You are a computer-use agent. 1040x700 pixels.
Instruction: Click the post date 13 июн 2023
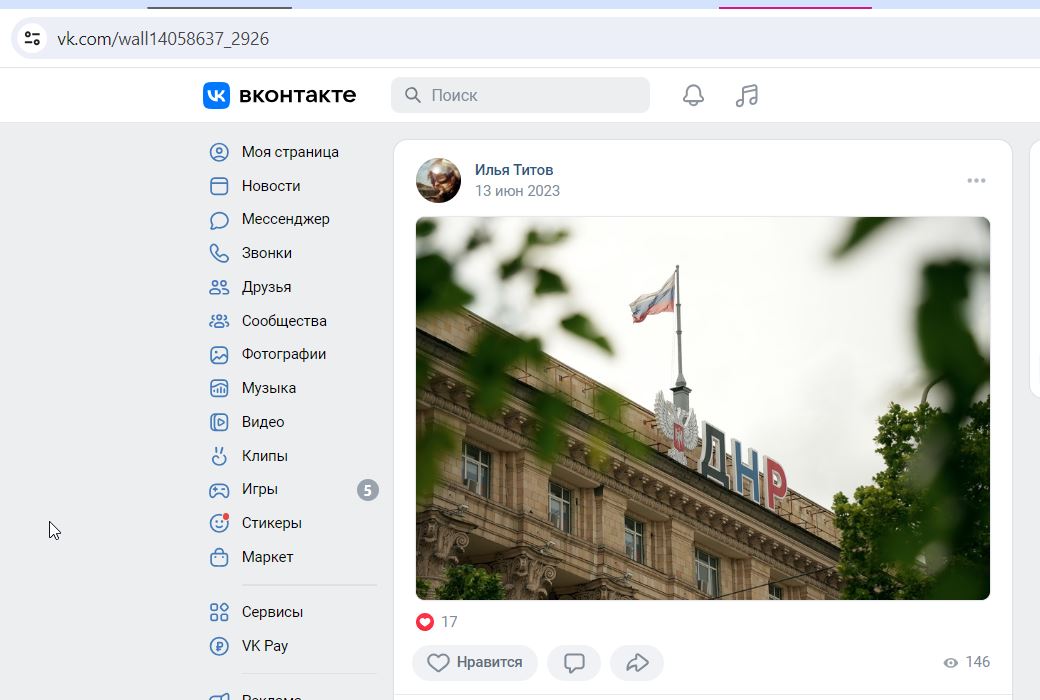(x=517, y=191)
